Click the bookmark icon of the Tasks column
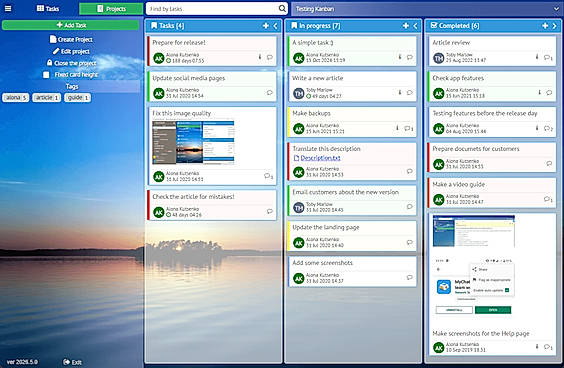The image size is (564, 368). 154,26
